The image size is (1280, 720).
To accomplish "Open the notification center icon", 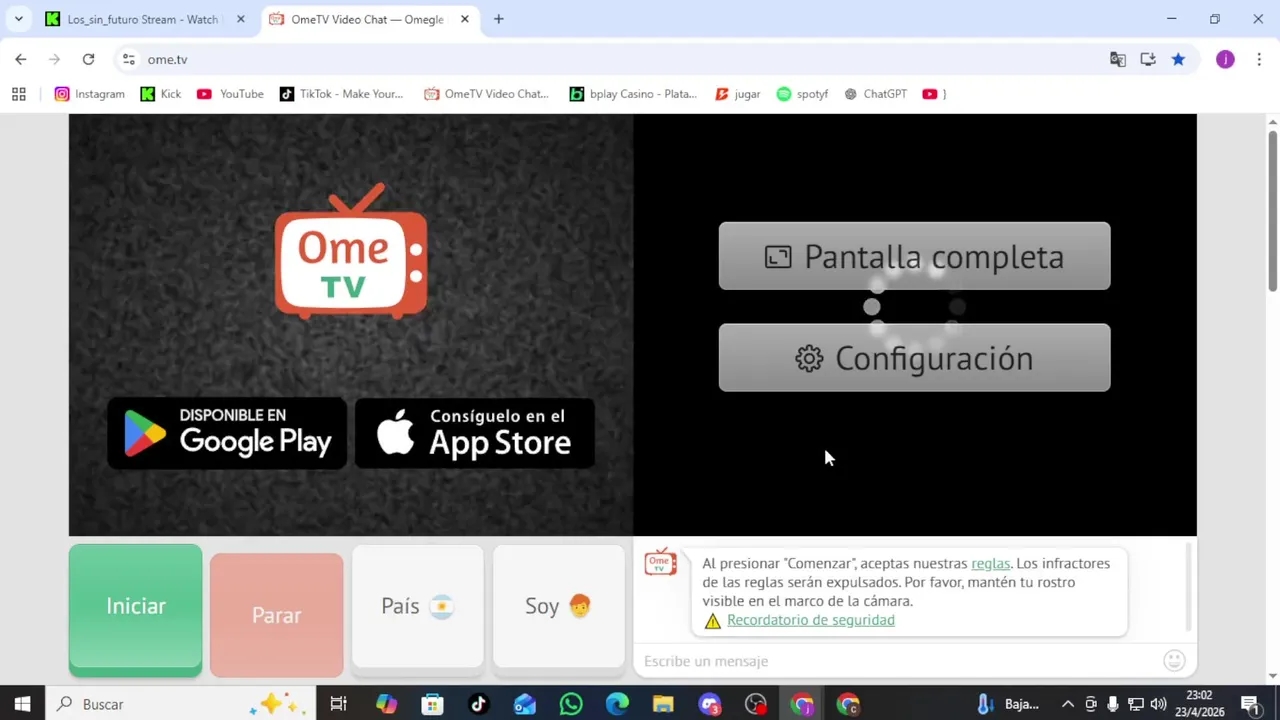I will coord(1250,704).
